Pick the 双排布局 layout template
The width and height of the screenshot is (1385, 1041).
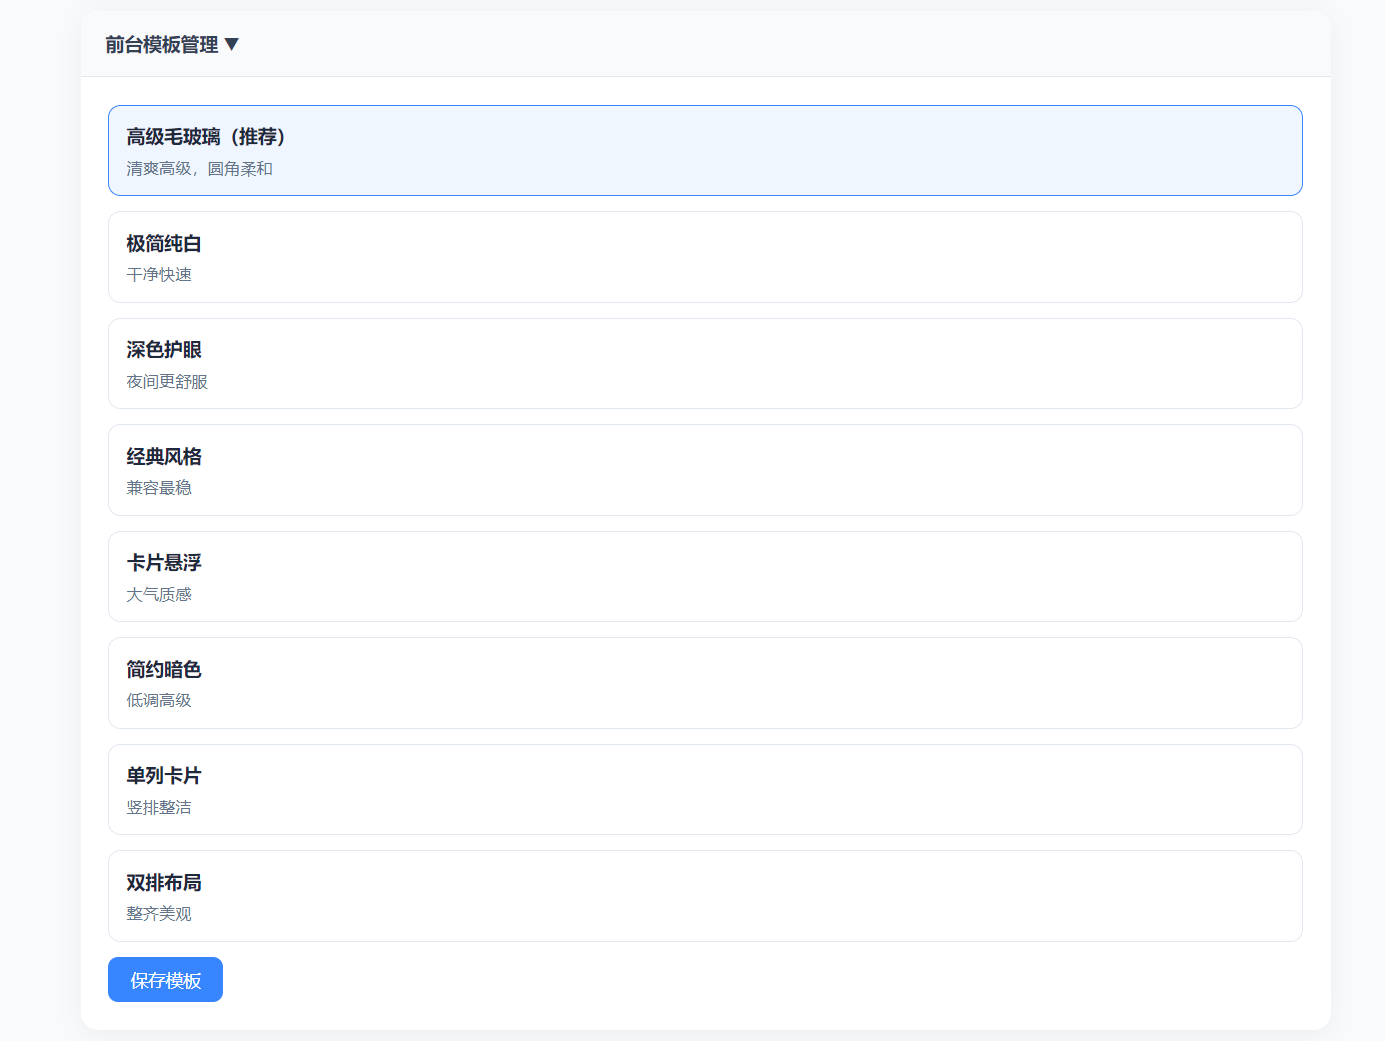705,896
